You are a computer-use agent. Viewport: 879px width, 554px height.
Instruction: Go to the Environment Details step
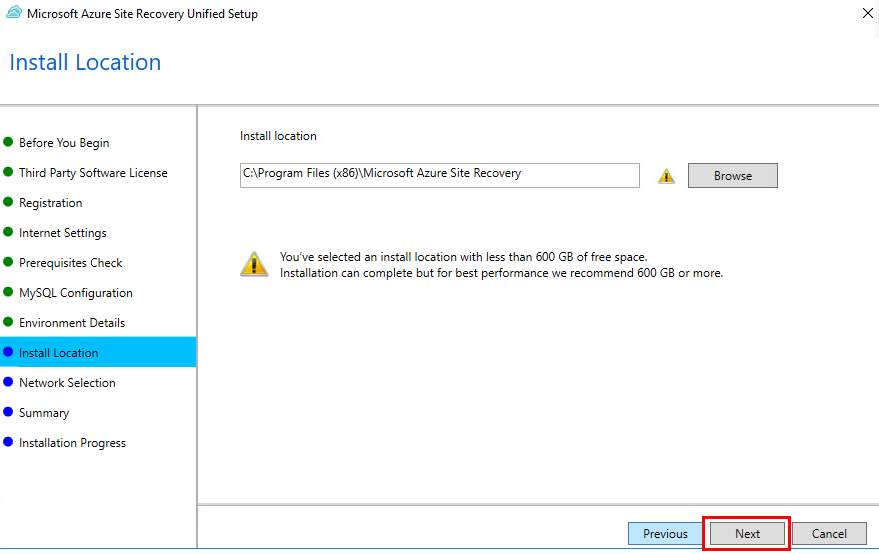(72, 322)
